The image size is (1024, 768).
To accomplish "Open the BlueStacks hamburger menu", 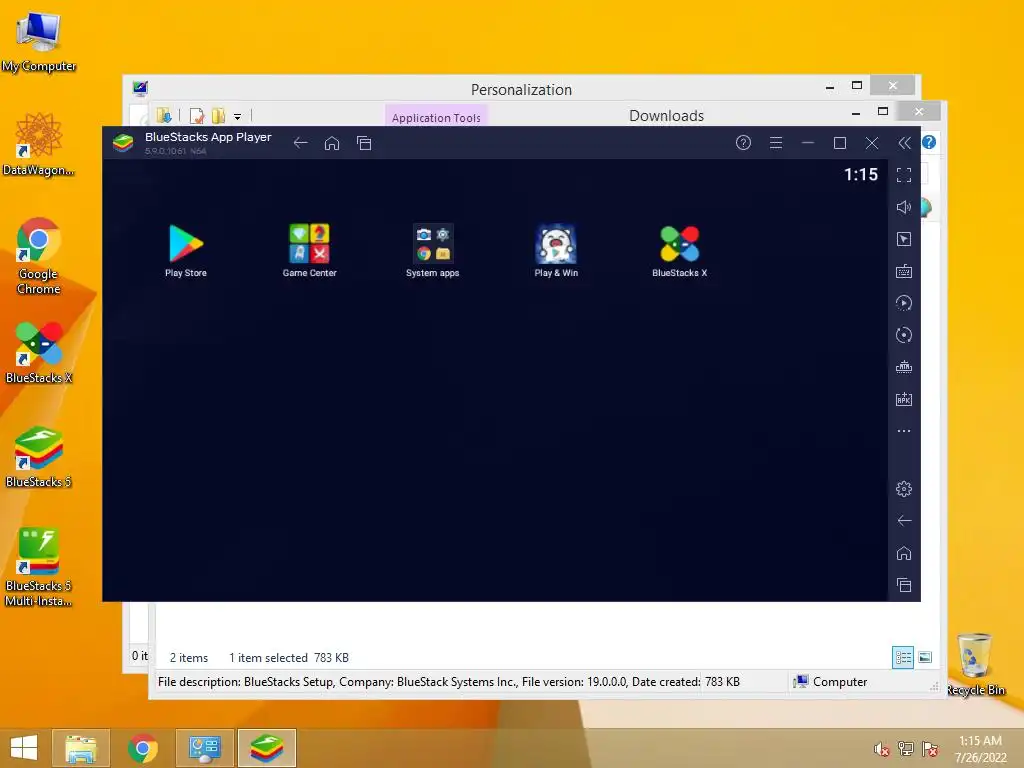I will [x=776, y=143].
